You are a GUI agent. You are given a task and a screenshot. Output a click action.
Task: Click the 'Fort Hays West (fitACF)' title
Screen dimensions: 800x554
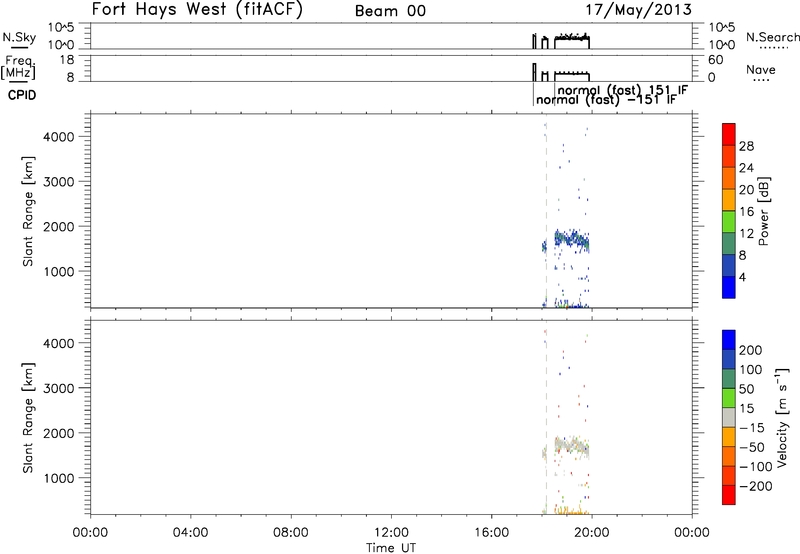click(x=197, y=10)
